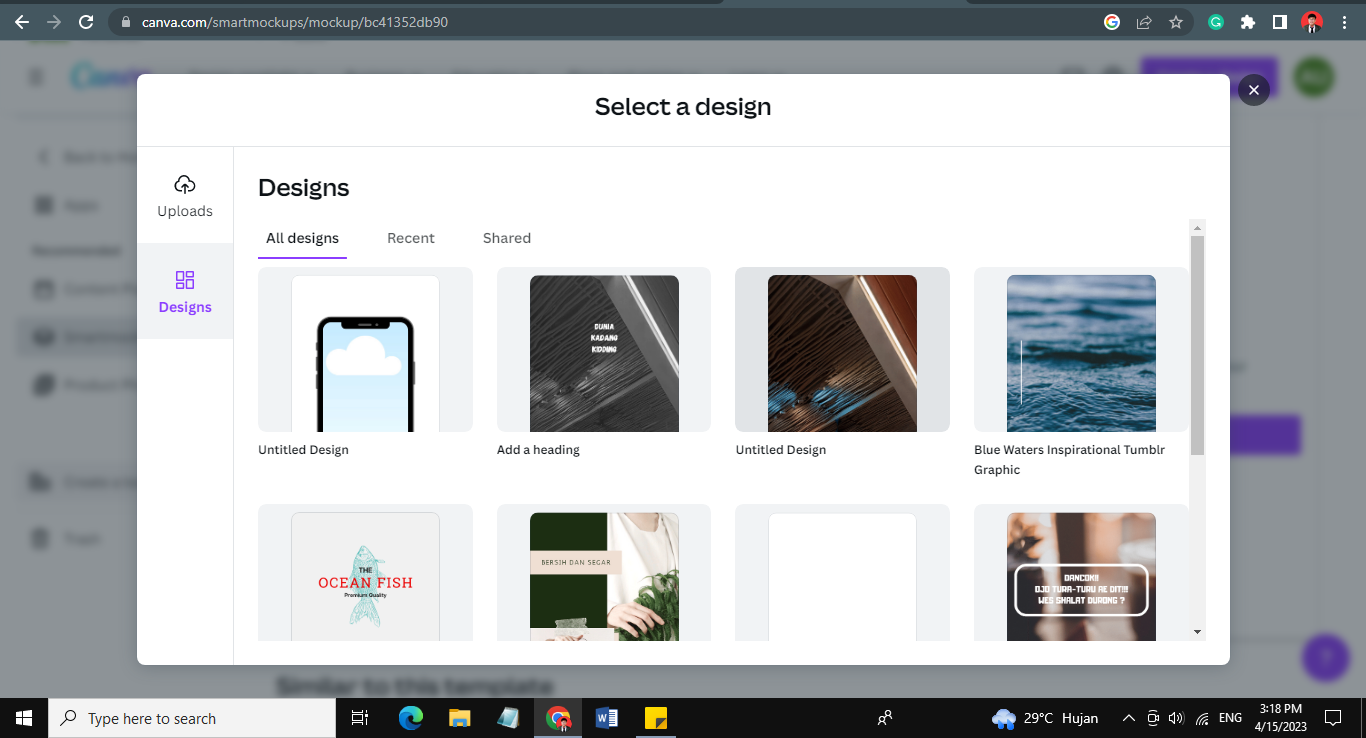The image size is (1366, 738).
Task: Click the Windows Start button
Action: 23,717
